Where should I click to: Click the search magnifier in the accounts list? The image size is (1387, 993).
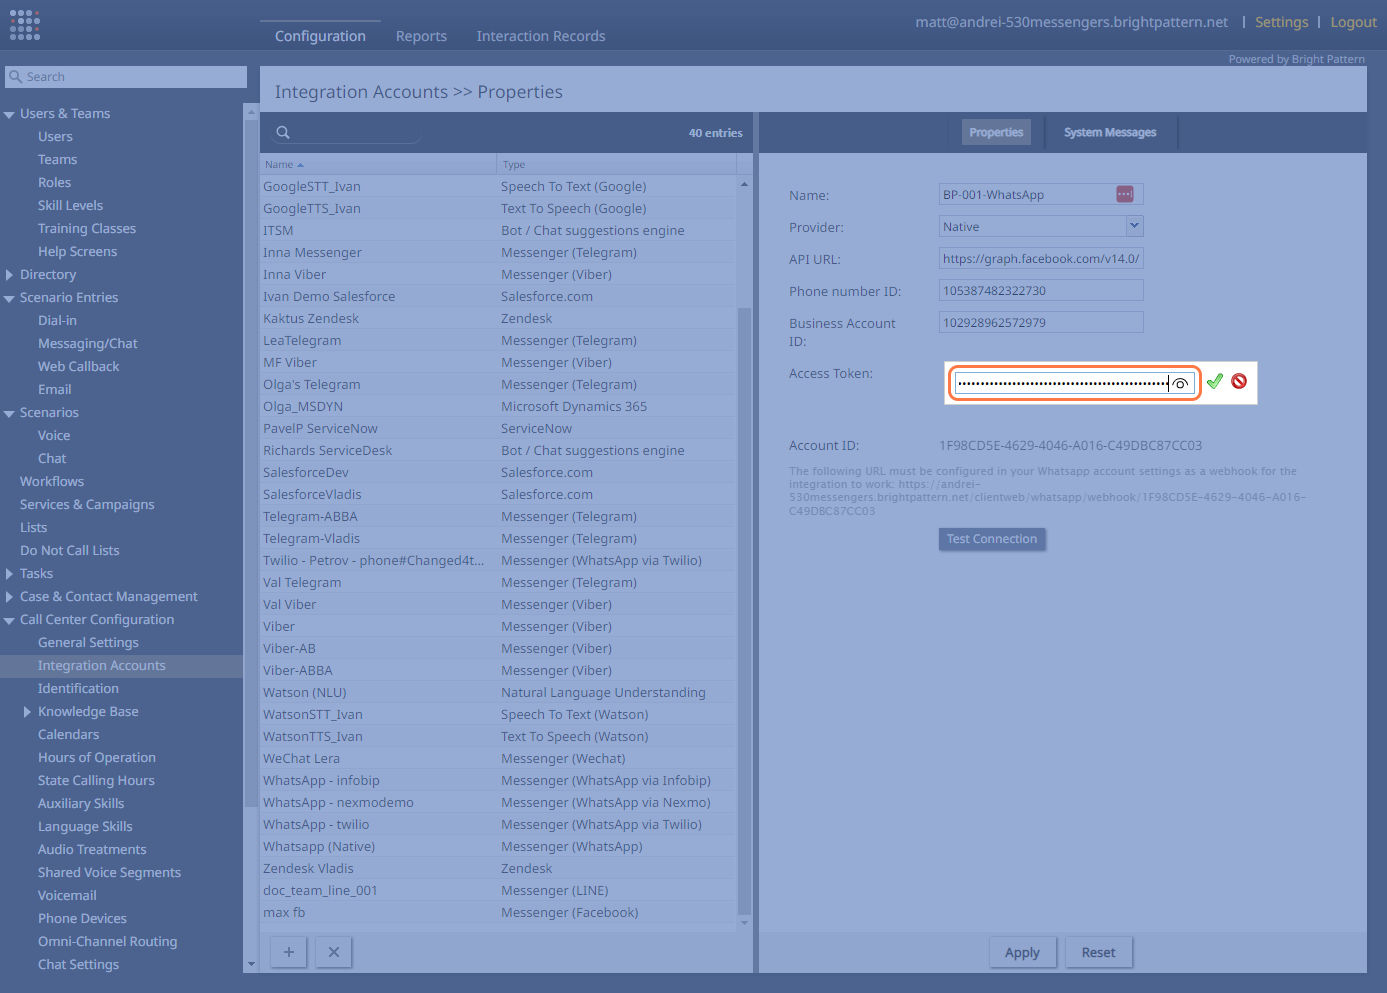[283, 133]
